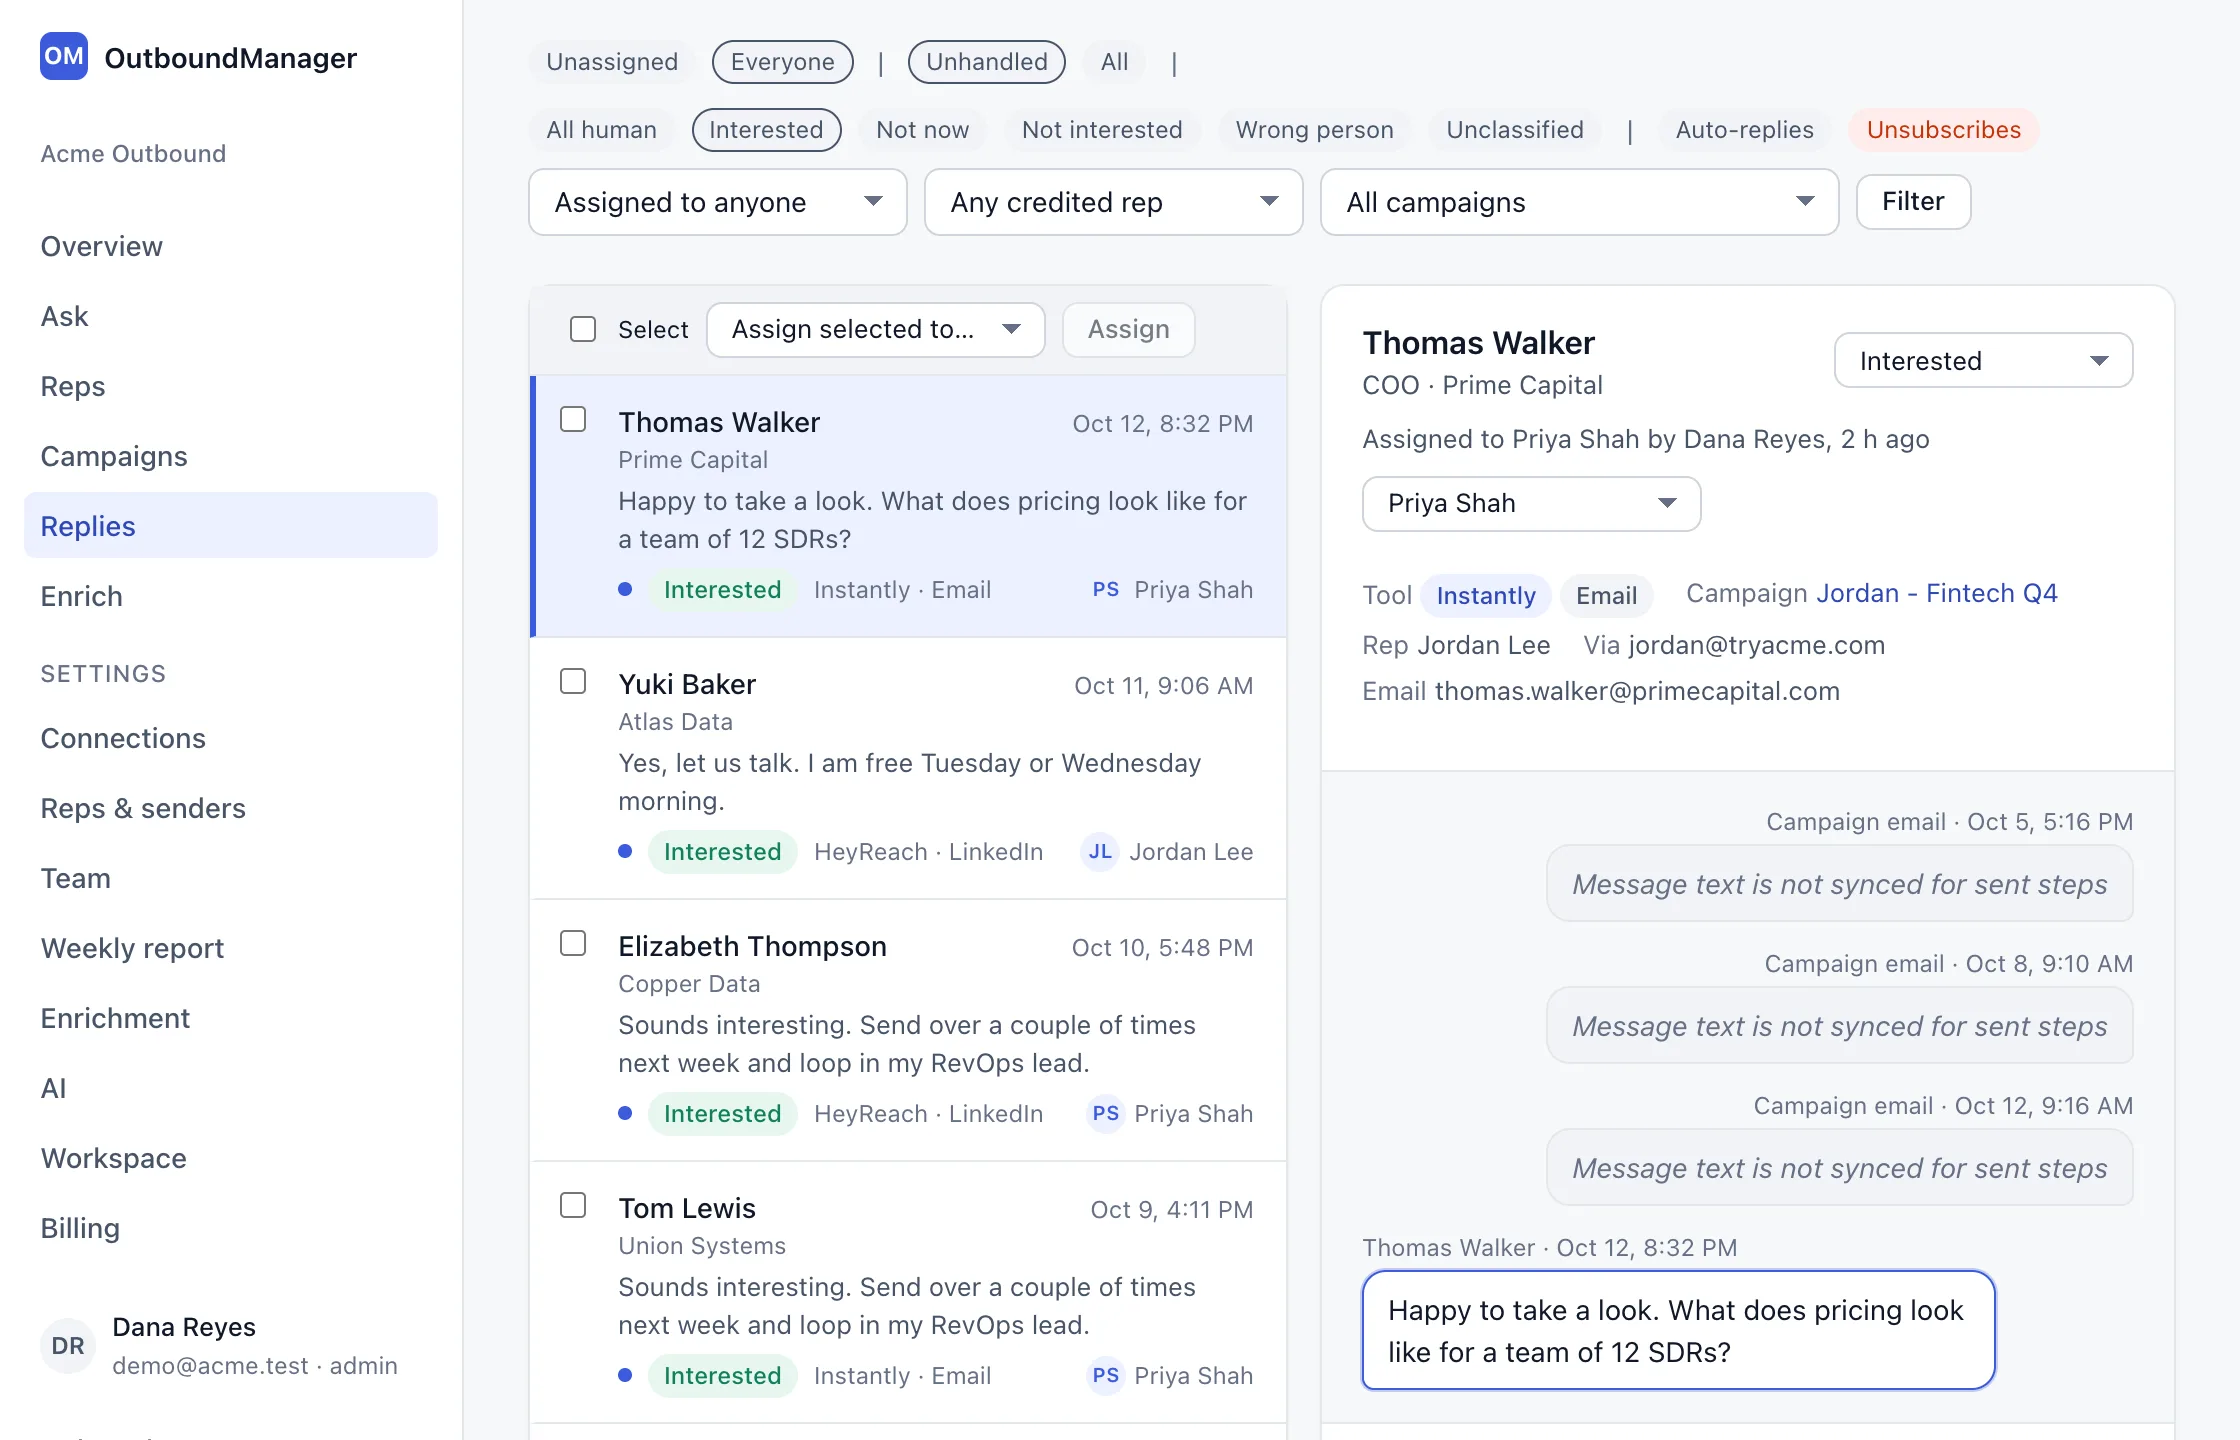This screenshot has width=2240, height=1440.
Task: Click the PS avatar in Elizabeth Thompson row
Action: tap(1105, 1114)
